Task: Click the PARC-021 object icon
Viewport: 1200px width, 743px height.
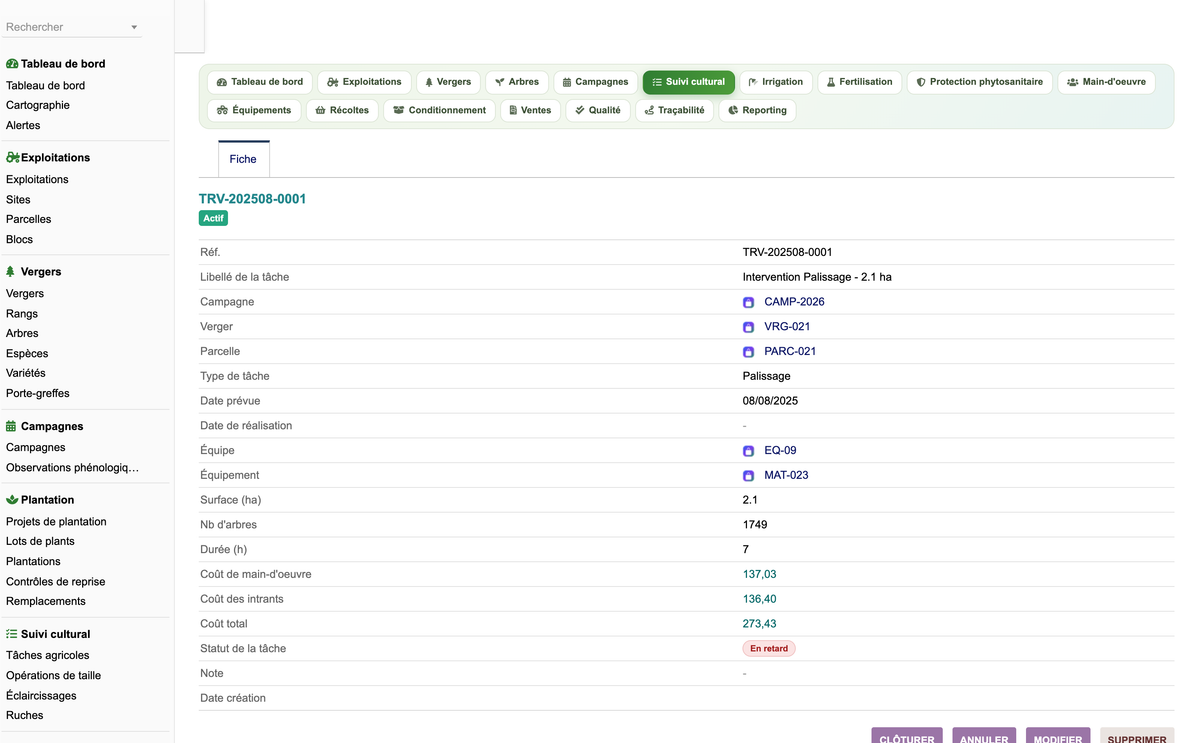Action: [x=748, y=352]
